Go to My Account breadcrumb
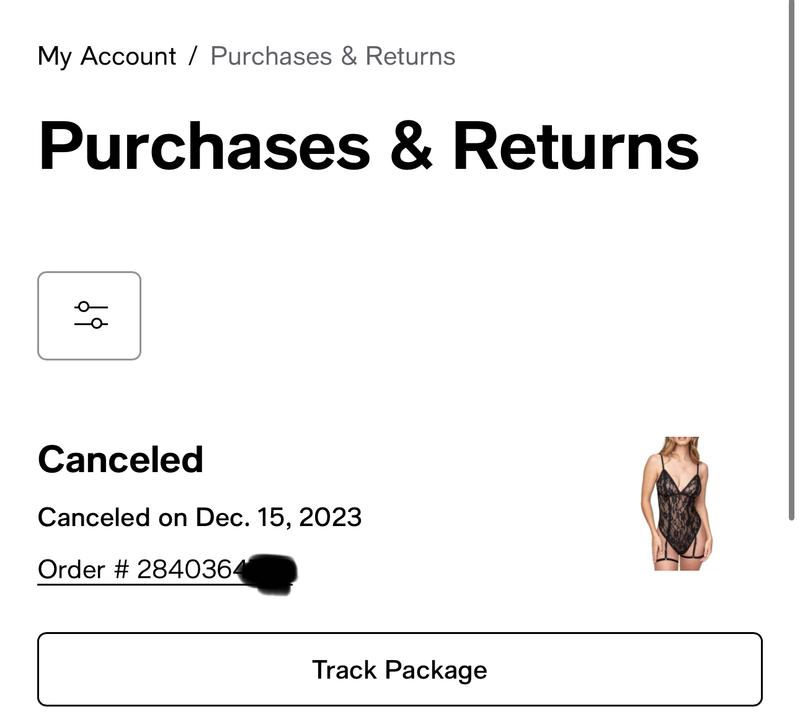The image size is (800, 716). (x=107, y=56)
